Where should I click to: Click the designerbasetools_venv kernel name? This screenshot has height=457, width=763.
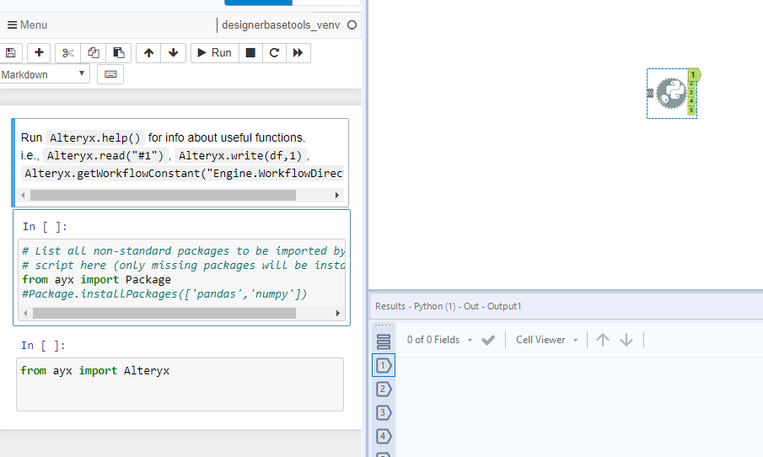tap(281, 25)
